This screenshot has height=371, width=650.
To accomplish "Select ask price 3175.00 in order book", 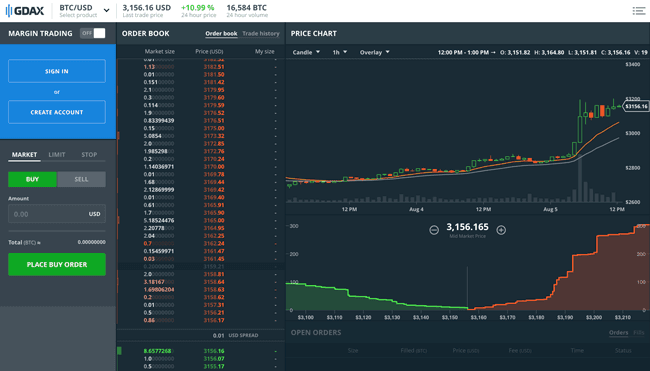I will tap(214, 129).
